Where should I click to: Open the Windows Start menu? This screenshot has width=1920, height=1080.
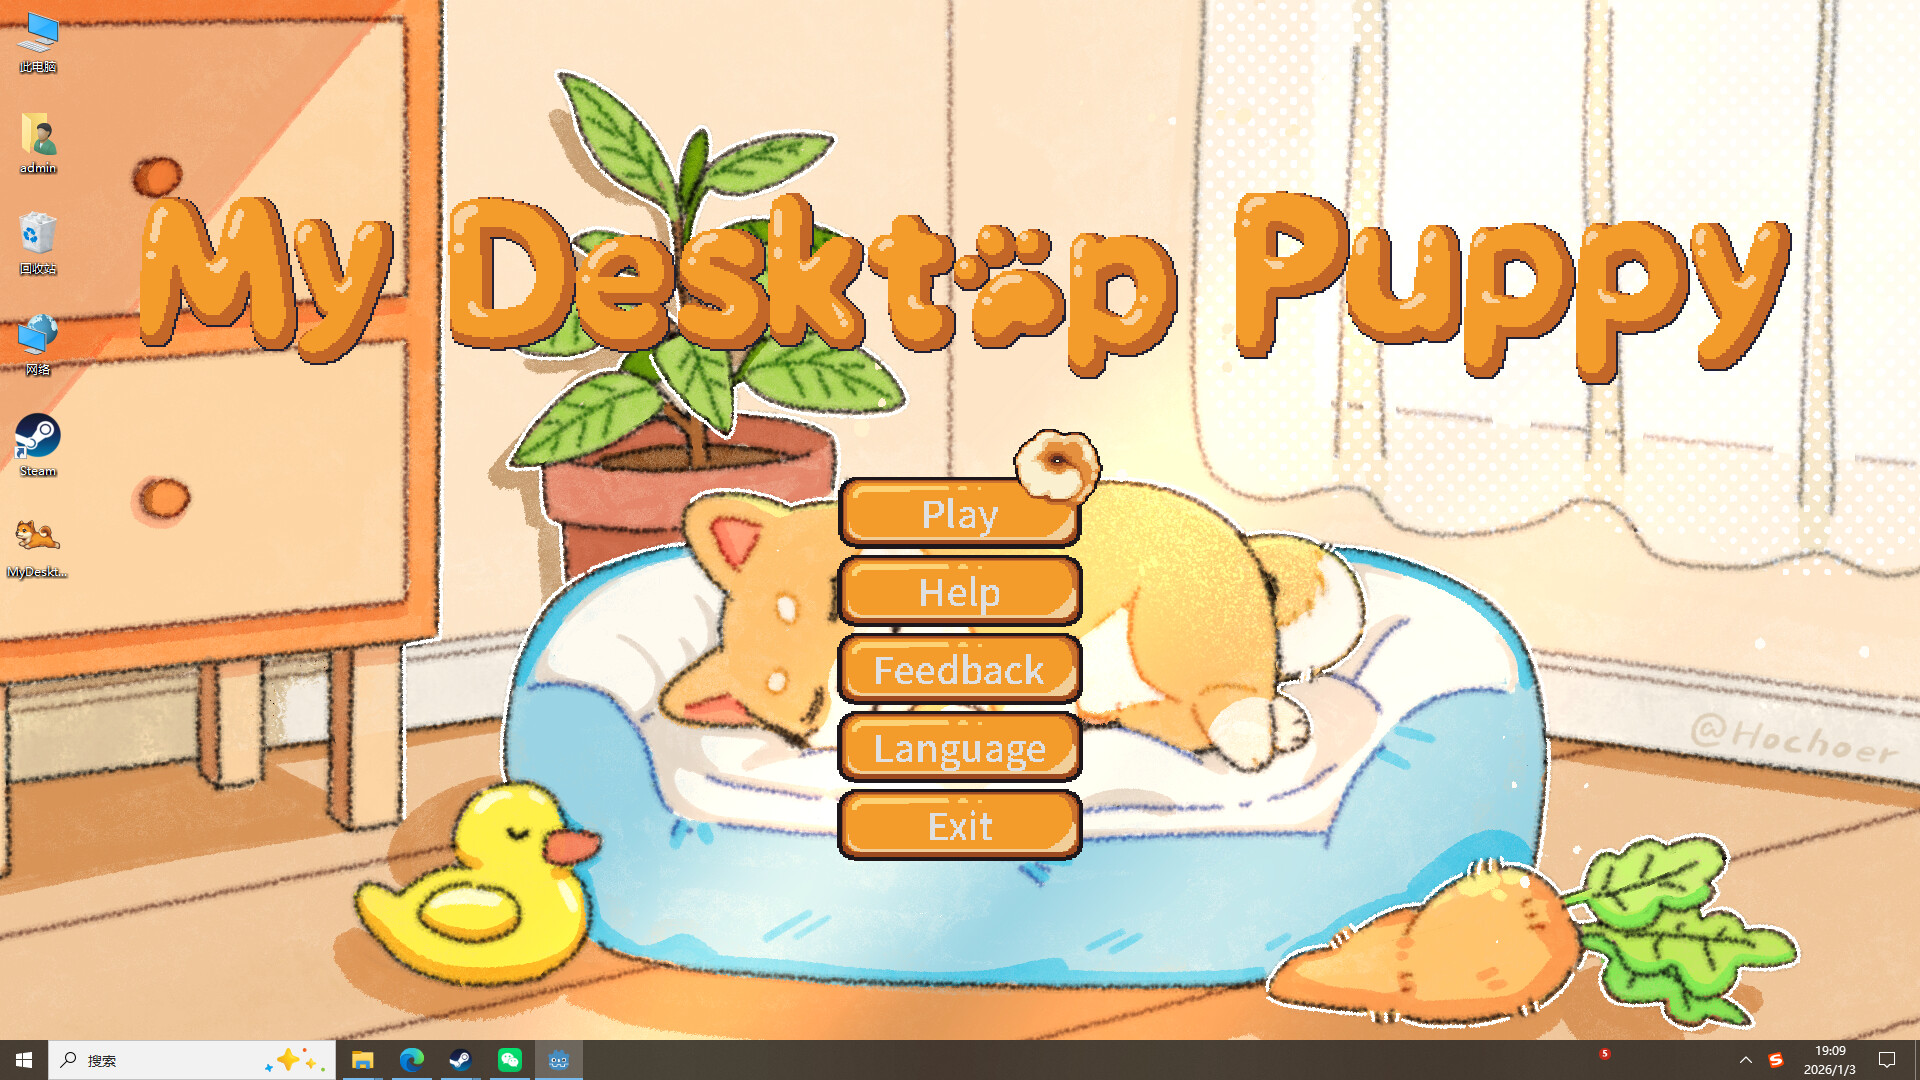click(x=22, y=1059)
